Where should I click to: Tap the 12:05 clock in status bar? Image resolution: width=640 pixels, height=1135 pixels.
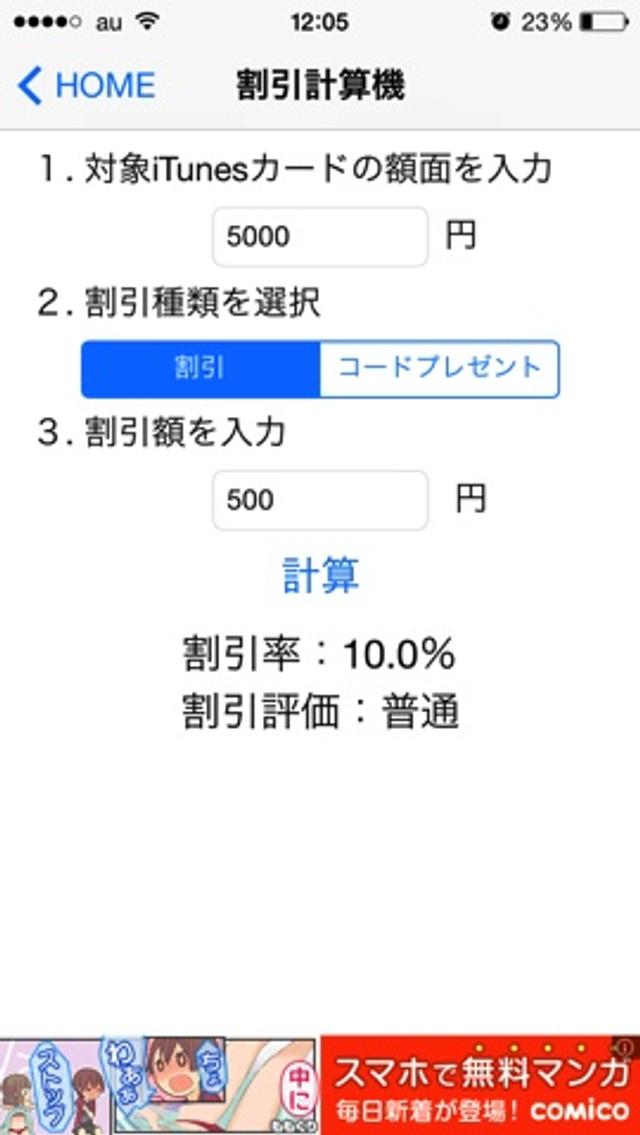(x=320, y=21)
